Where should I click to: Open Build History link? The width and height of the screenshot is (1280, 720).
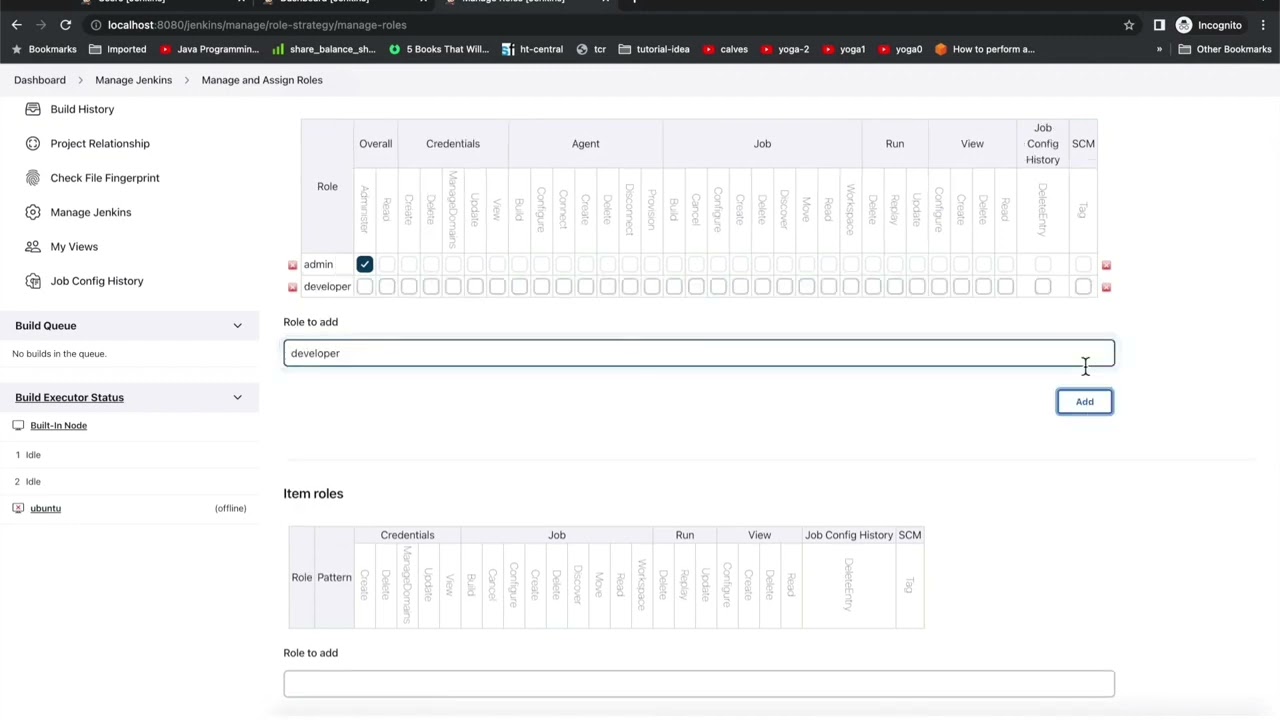click(x=82, y=109)
